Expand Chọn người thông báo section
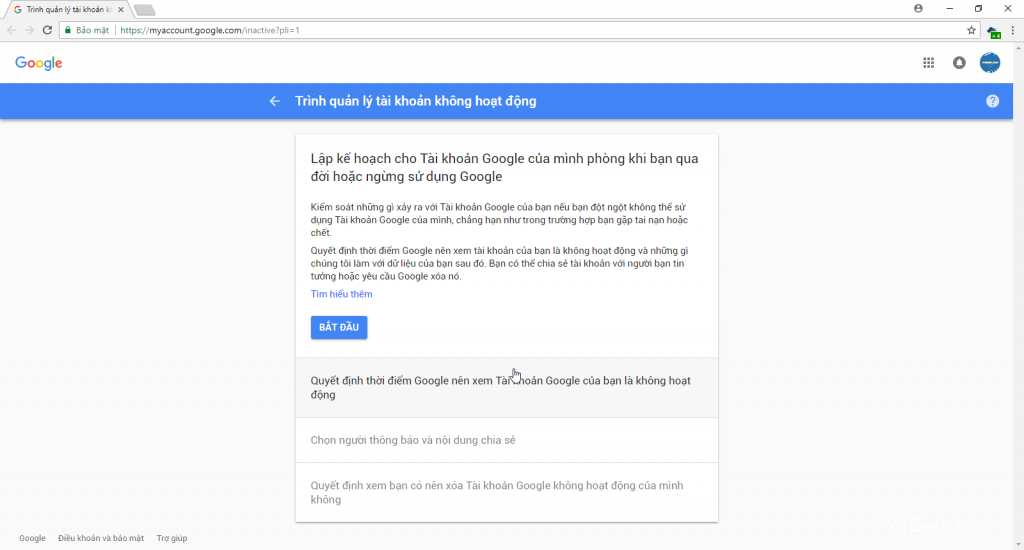 coord(507,440)
